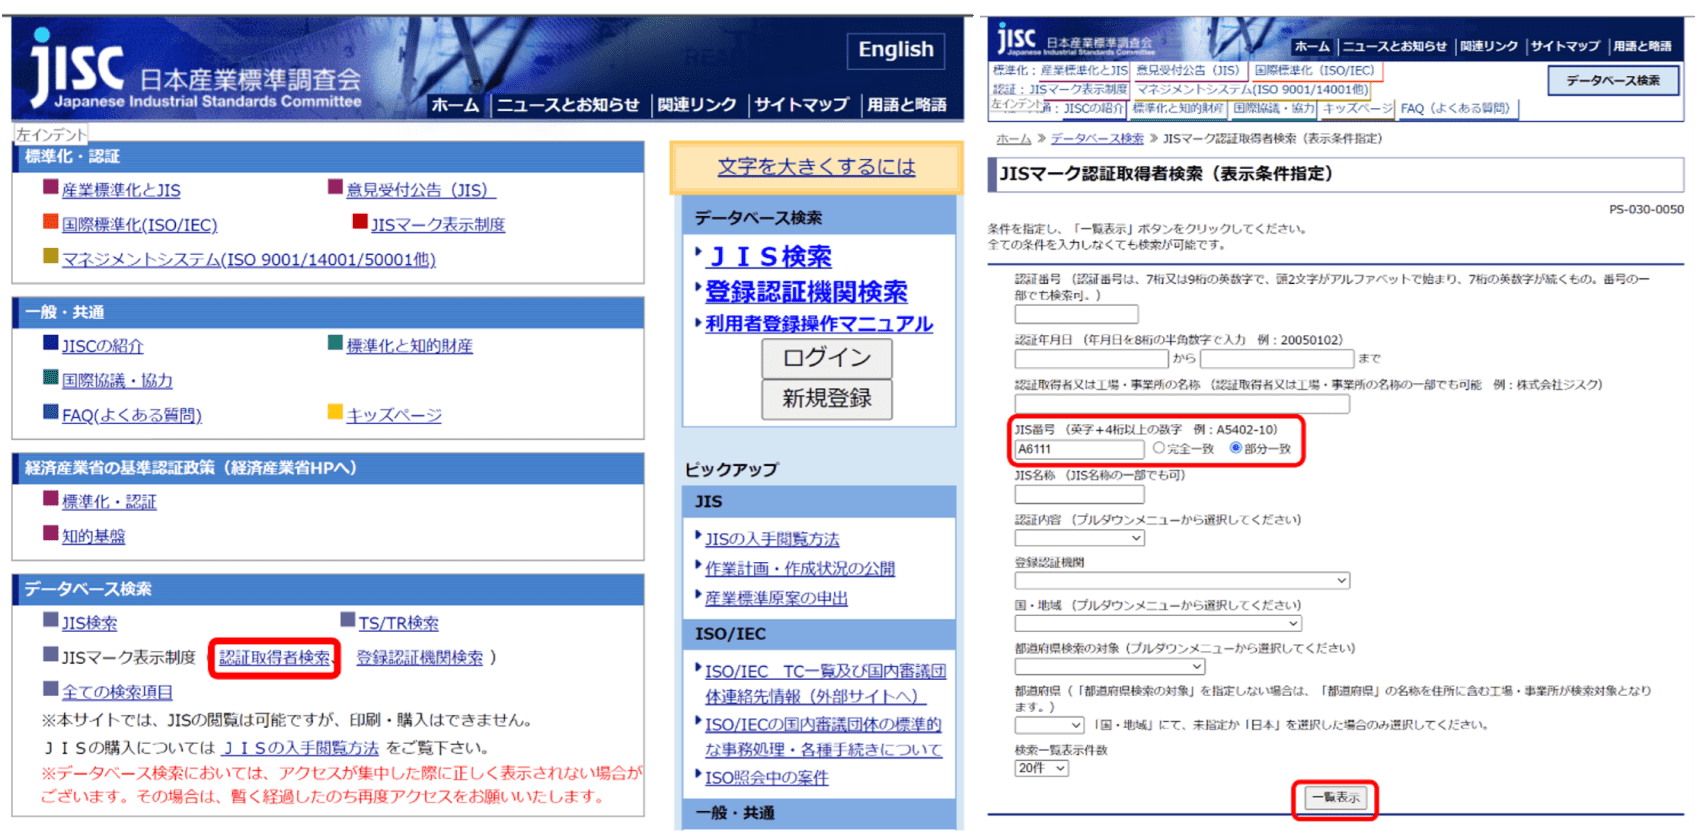
Task: Switch the site language with the English button
Action: pos(896,50)
